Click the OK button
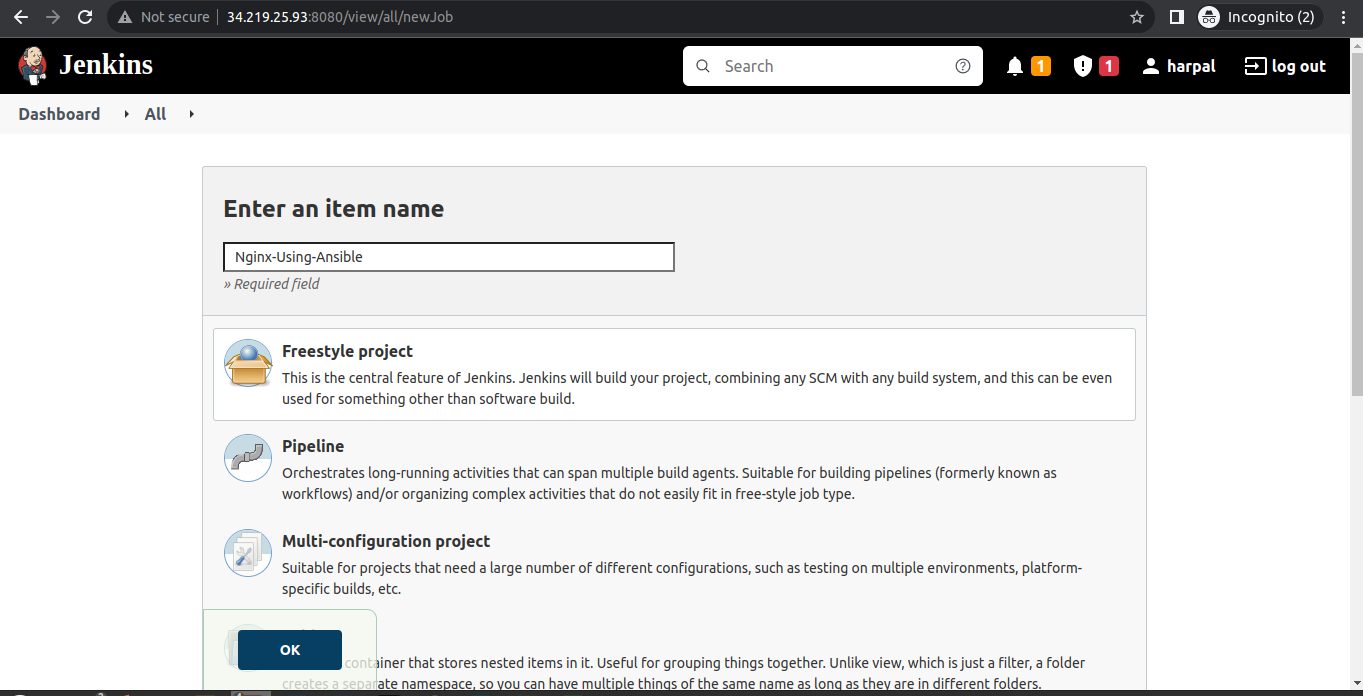This screenshot has width=1363, height=696. tap(290, 650)
